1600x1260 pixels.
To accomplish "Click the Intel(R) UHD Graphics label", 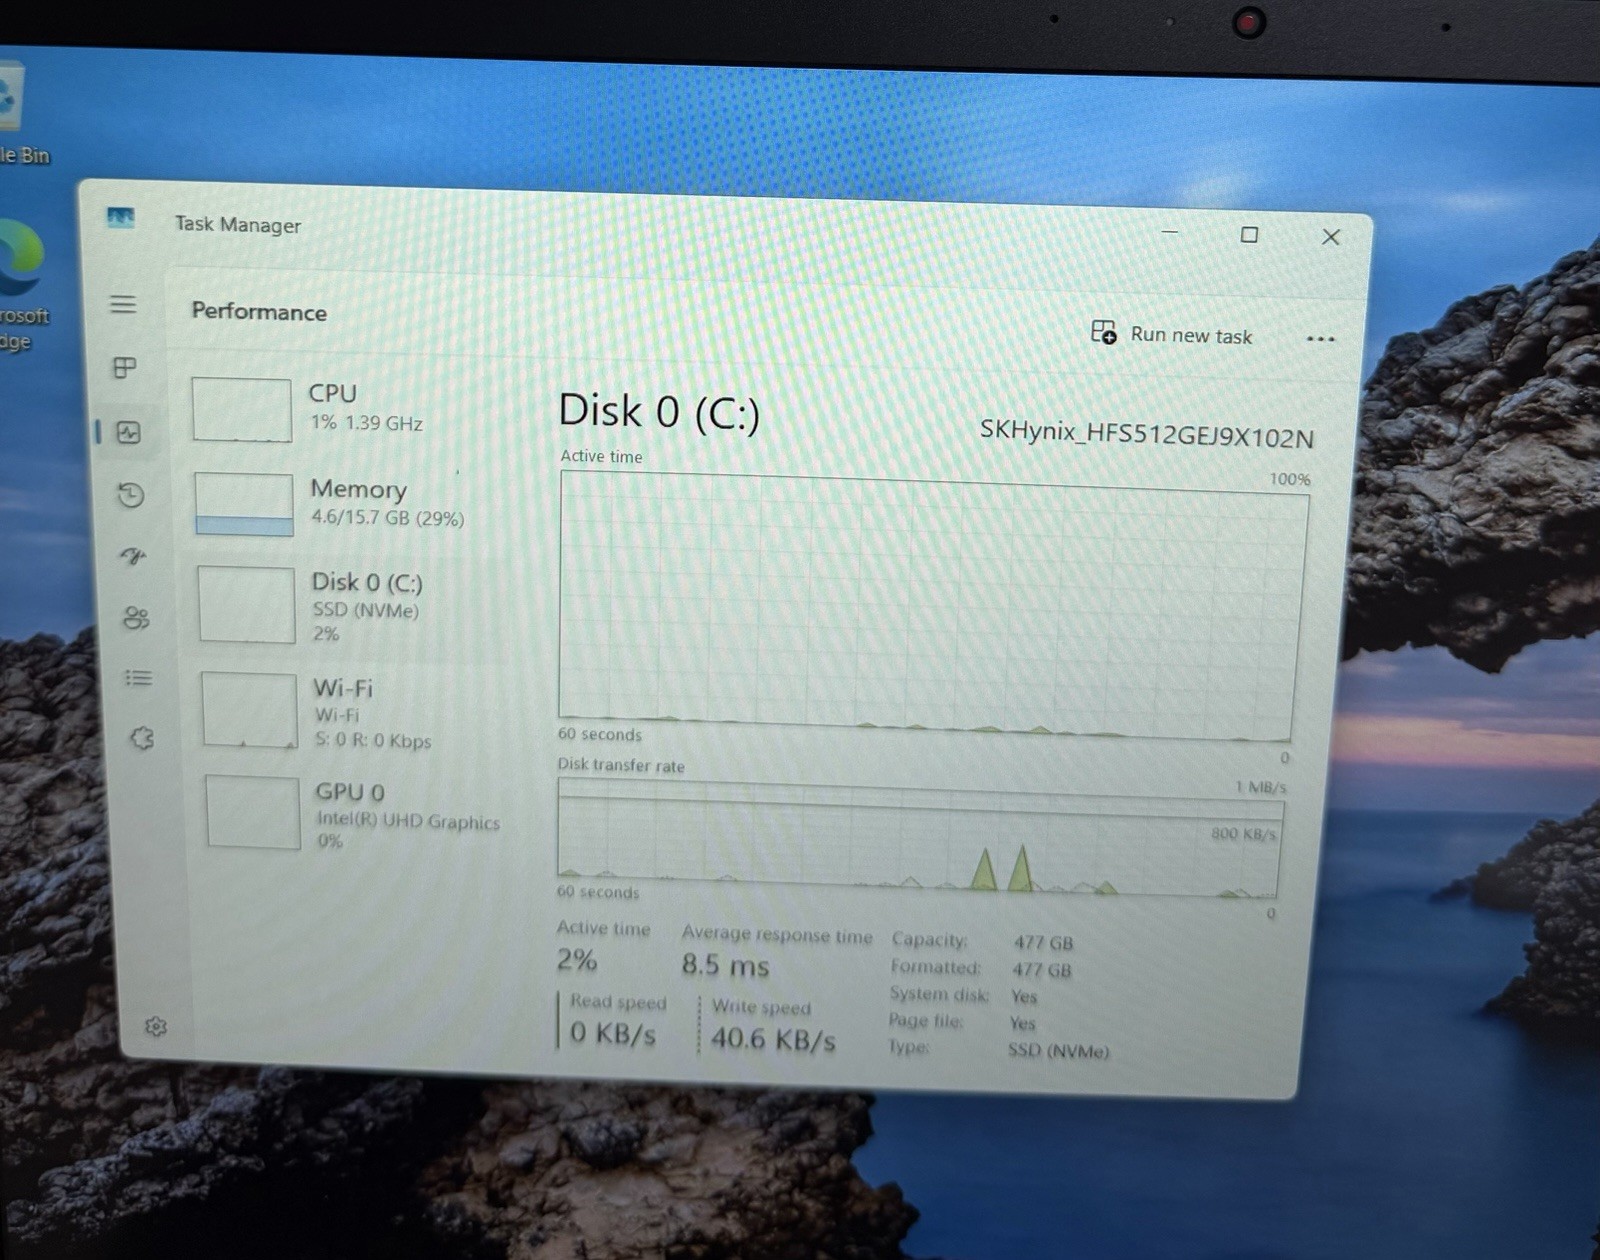I will (408, 821).
